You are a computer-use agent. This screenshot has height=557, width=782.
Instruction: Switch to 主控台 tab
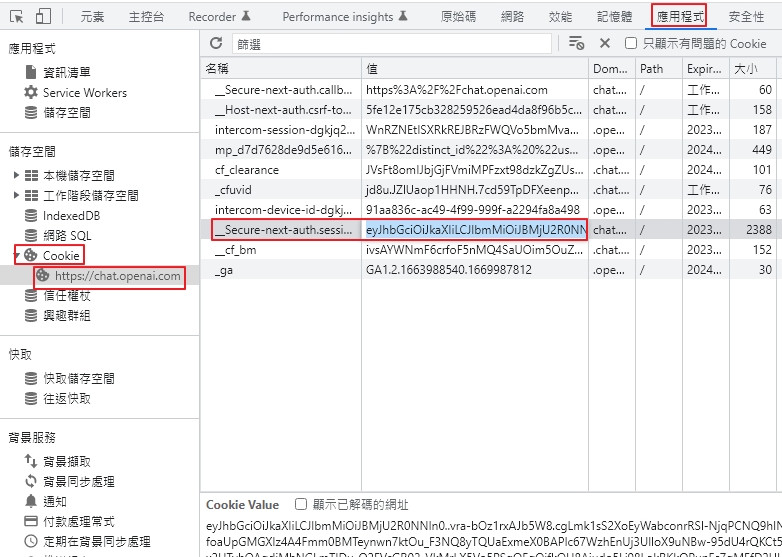click(x=146, y=17)
